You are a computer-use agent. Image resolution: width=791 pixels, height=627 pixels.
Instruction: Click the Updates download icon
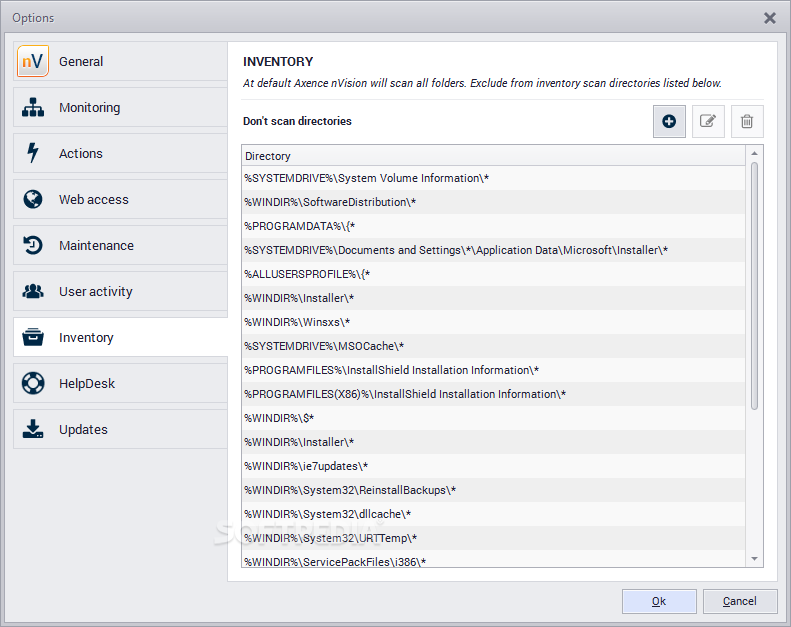tap(33, 429)
